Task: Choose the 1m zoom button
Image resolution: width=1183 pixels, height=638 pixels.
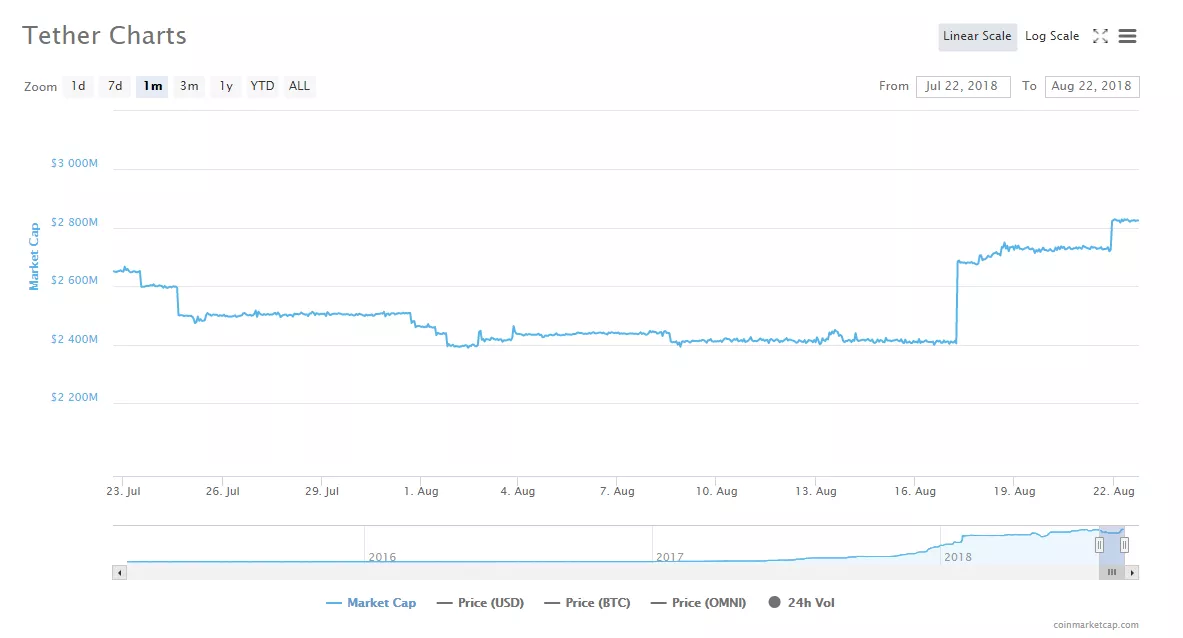Action: point(152,86)
